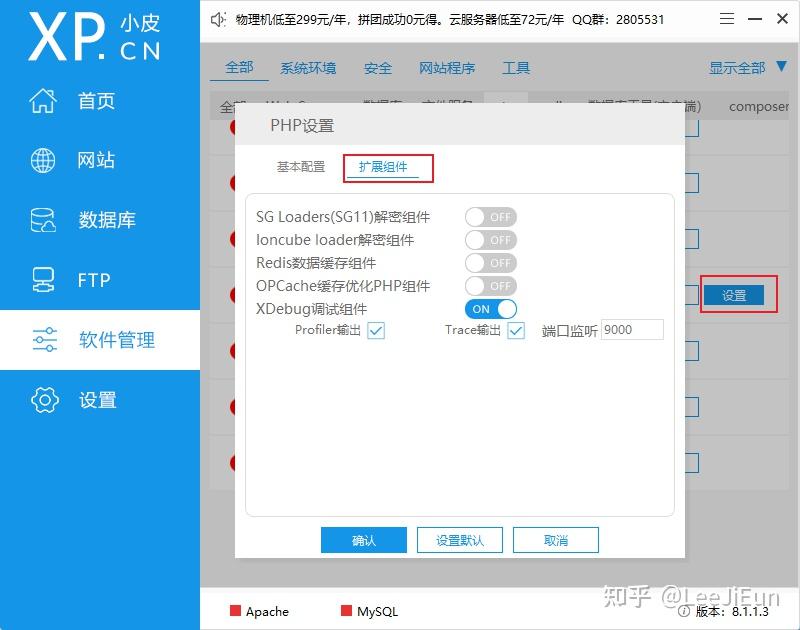This screenshot has height=630, width=800.
Task: Open the 网站 globe icon
Action: click(x=43, y=160)
